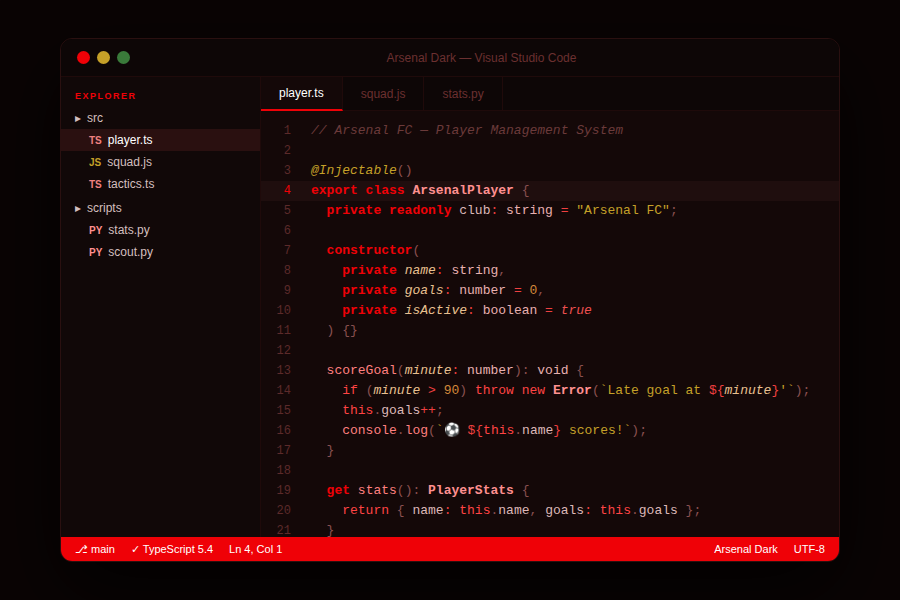Screen dimensions: 900x600
Task: Click the return keyword on line 20
Action: tap(366, 510)
